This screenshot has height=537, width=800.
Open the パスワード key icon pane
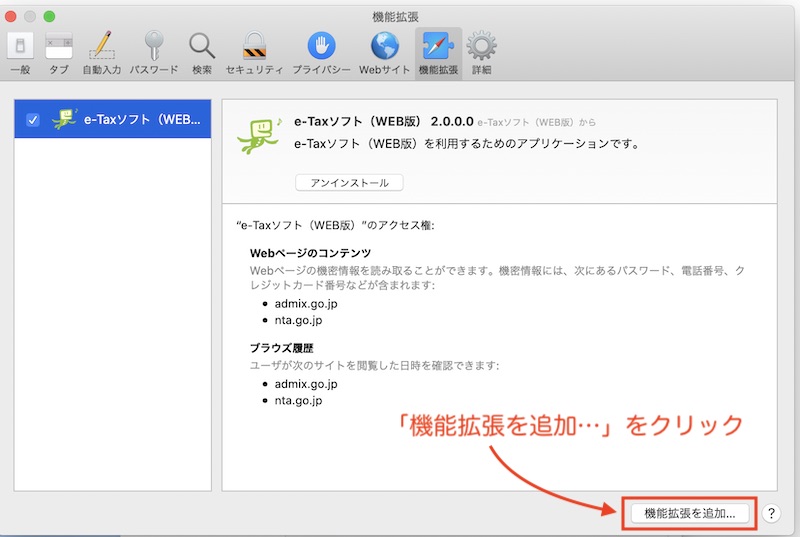154,54
